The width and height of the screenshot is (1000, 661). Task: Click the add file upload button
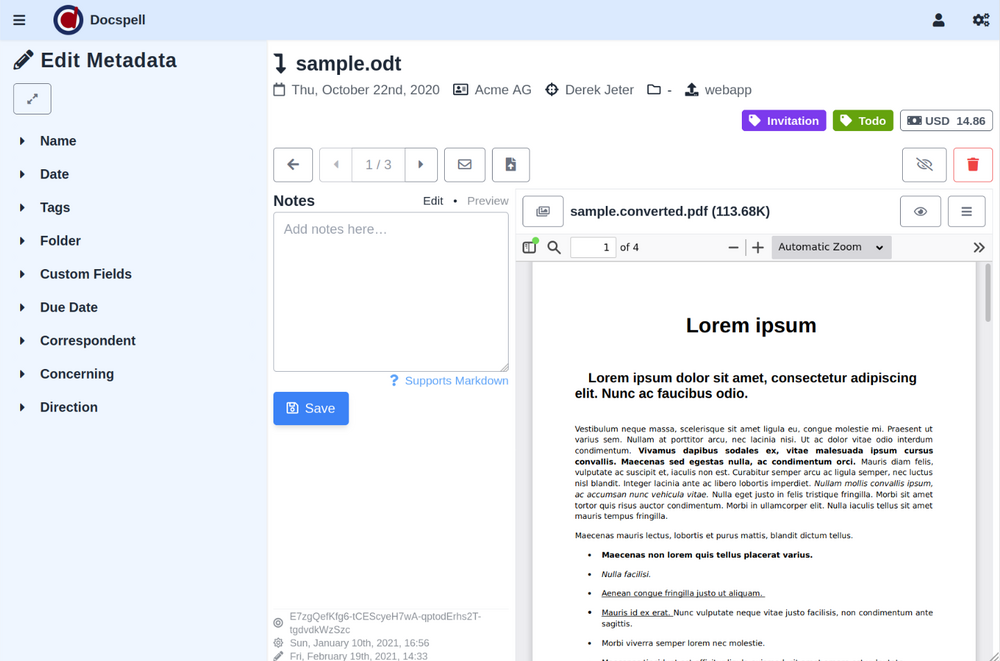[510, 165]
